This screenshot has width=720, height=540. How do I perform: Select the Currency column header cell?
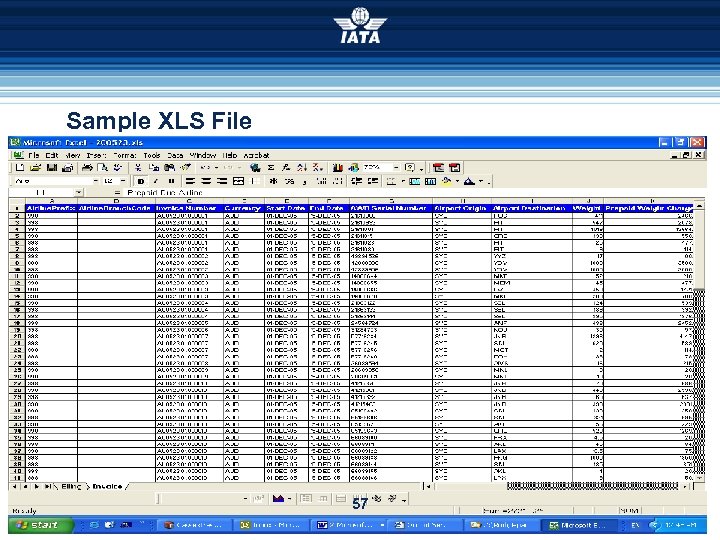click(x=244, y=208)
